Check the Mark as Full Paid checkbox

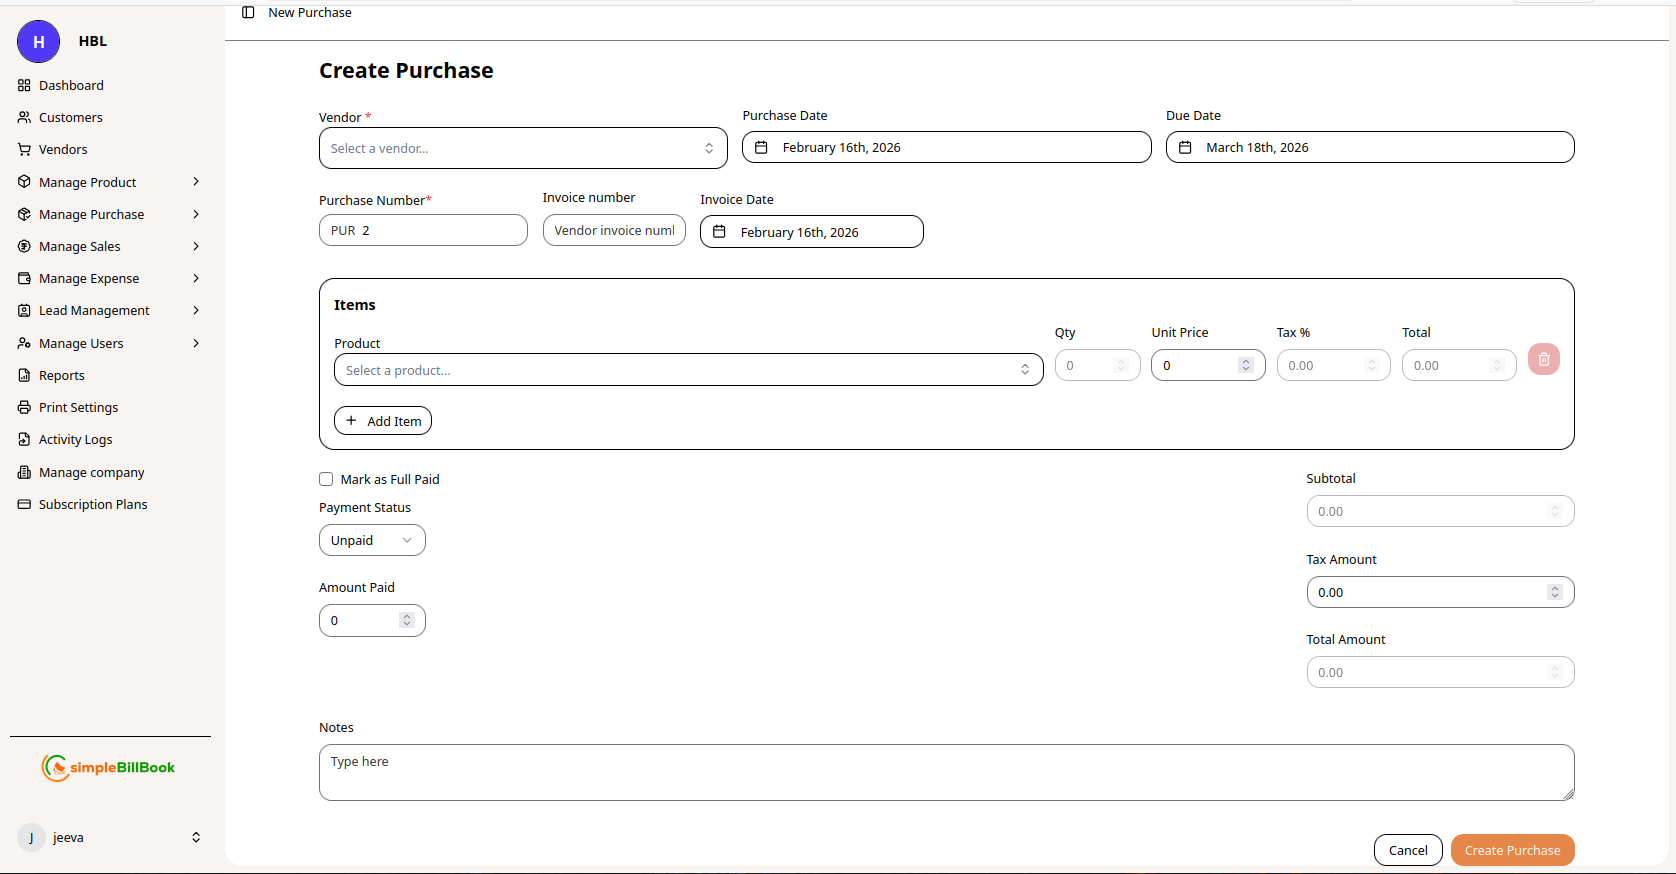326,479
